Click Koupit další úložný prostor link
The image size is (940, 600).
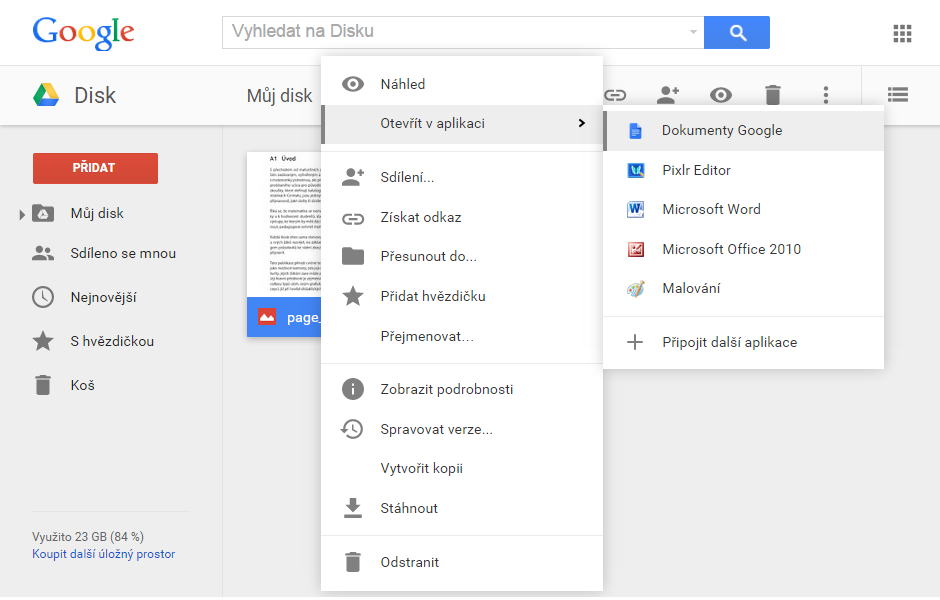[104, 554]
